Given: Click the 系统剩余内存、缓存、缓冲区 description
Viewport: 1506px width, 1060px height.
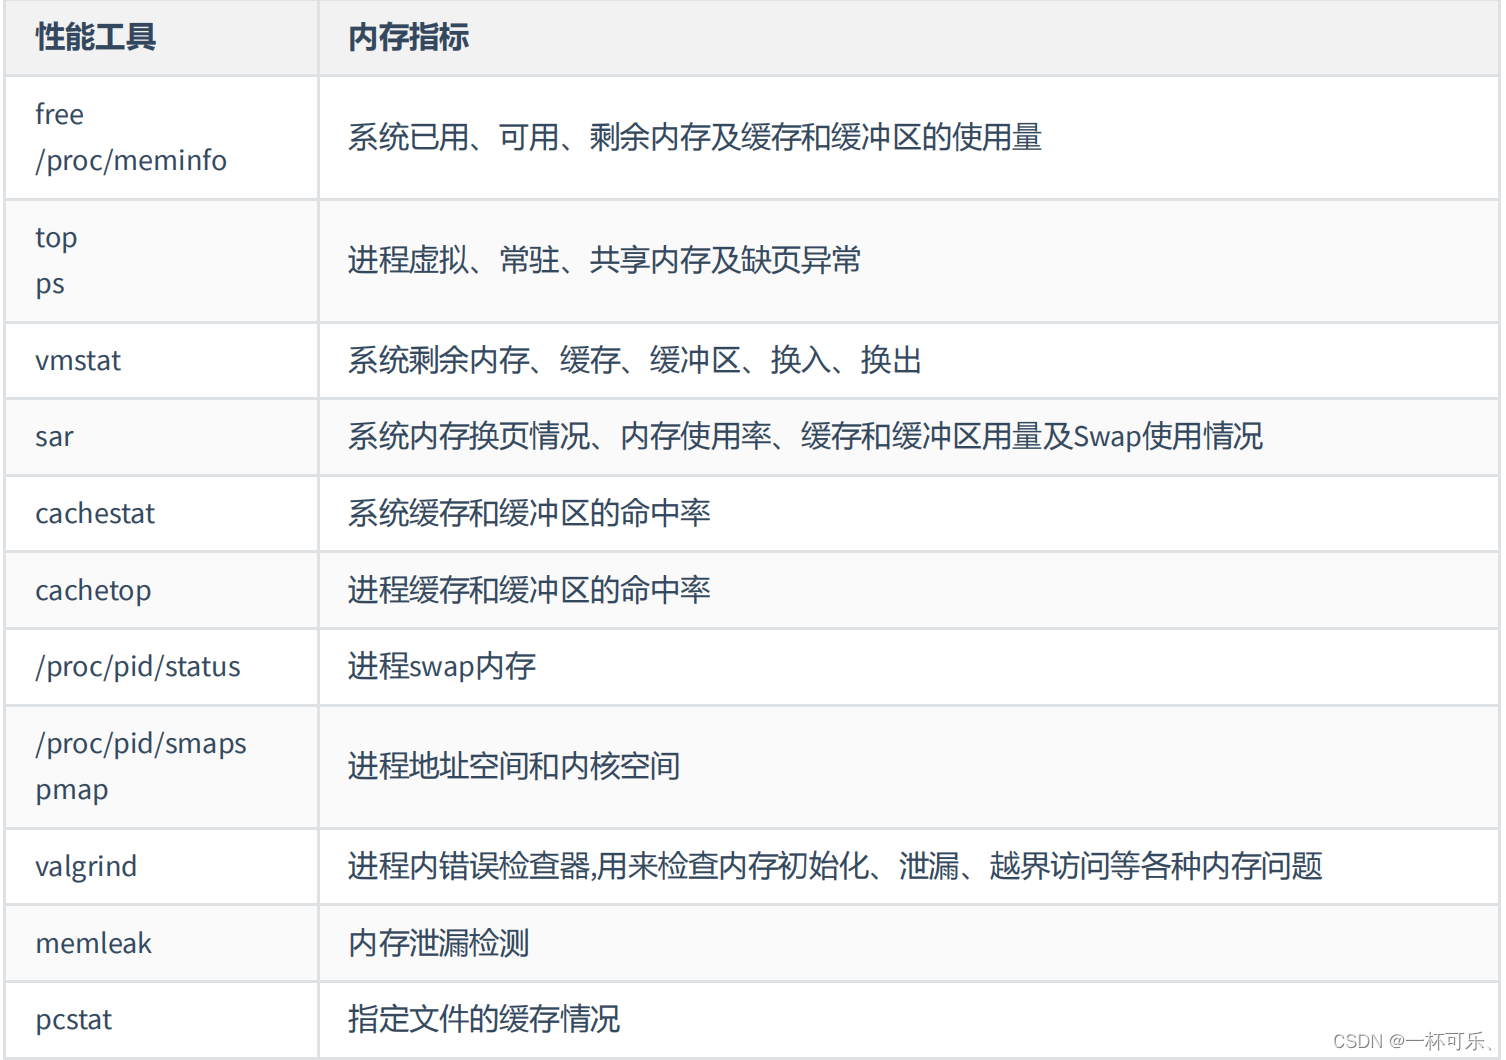Looking at the screenshot, I should (x=634, y=360).
